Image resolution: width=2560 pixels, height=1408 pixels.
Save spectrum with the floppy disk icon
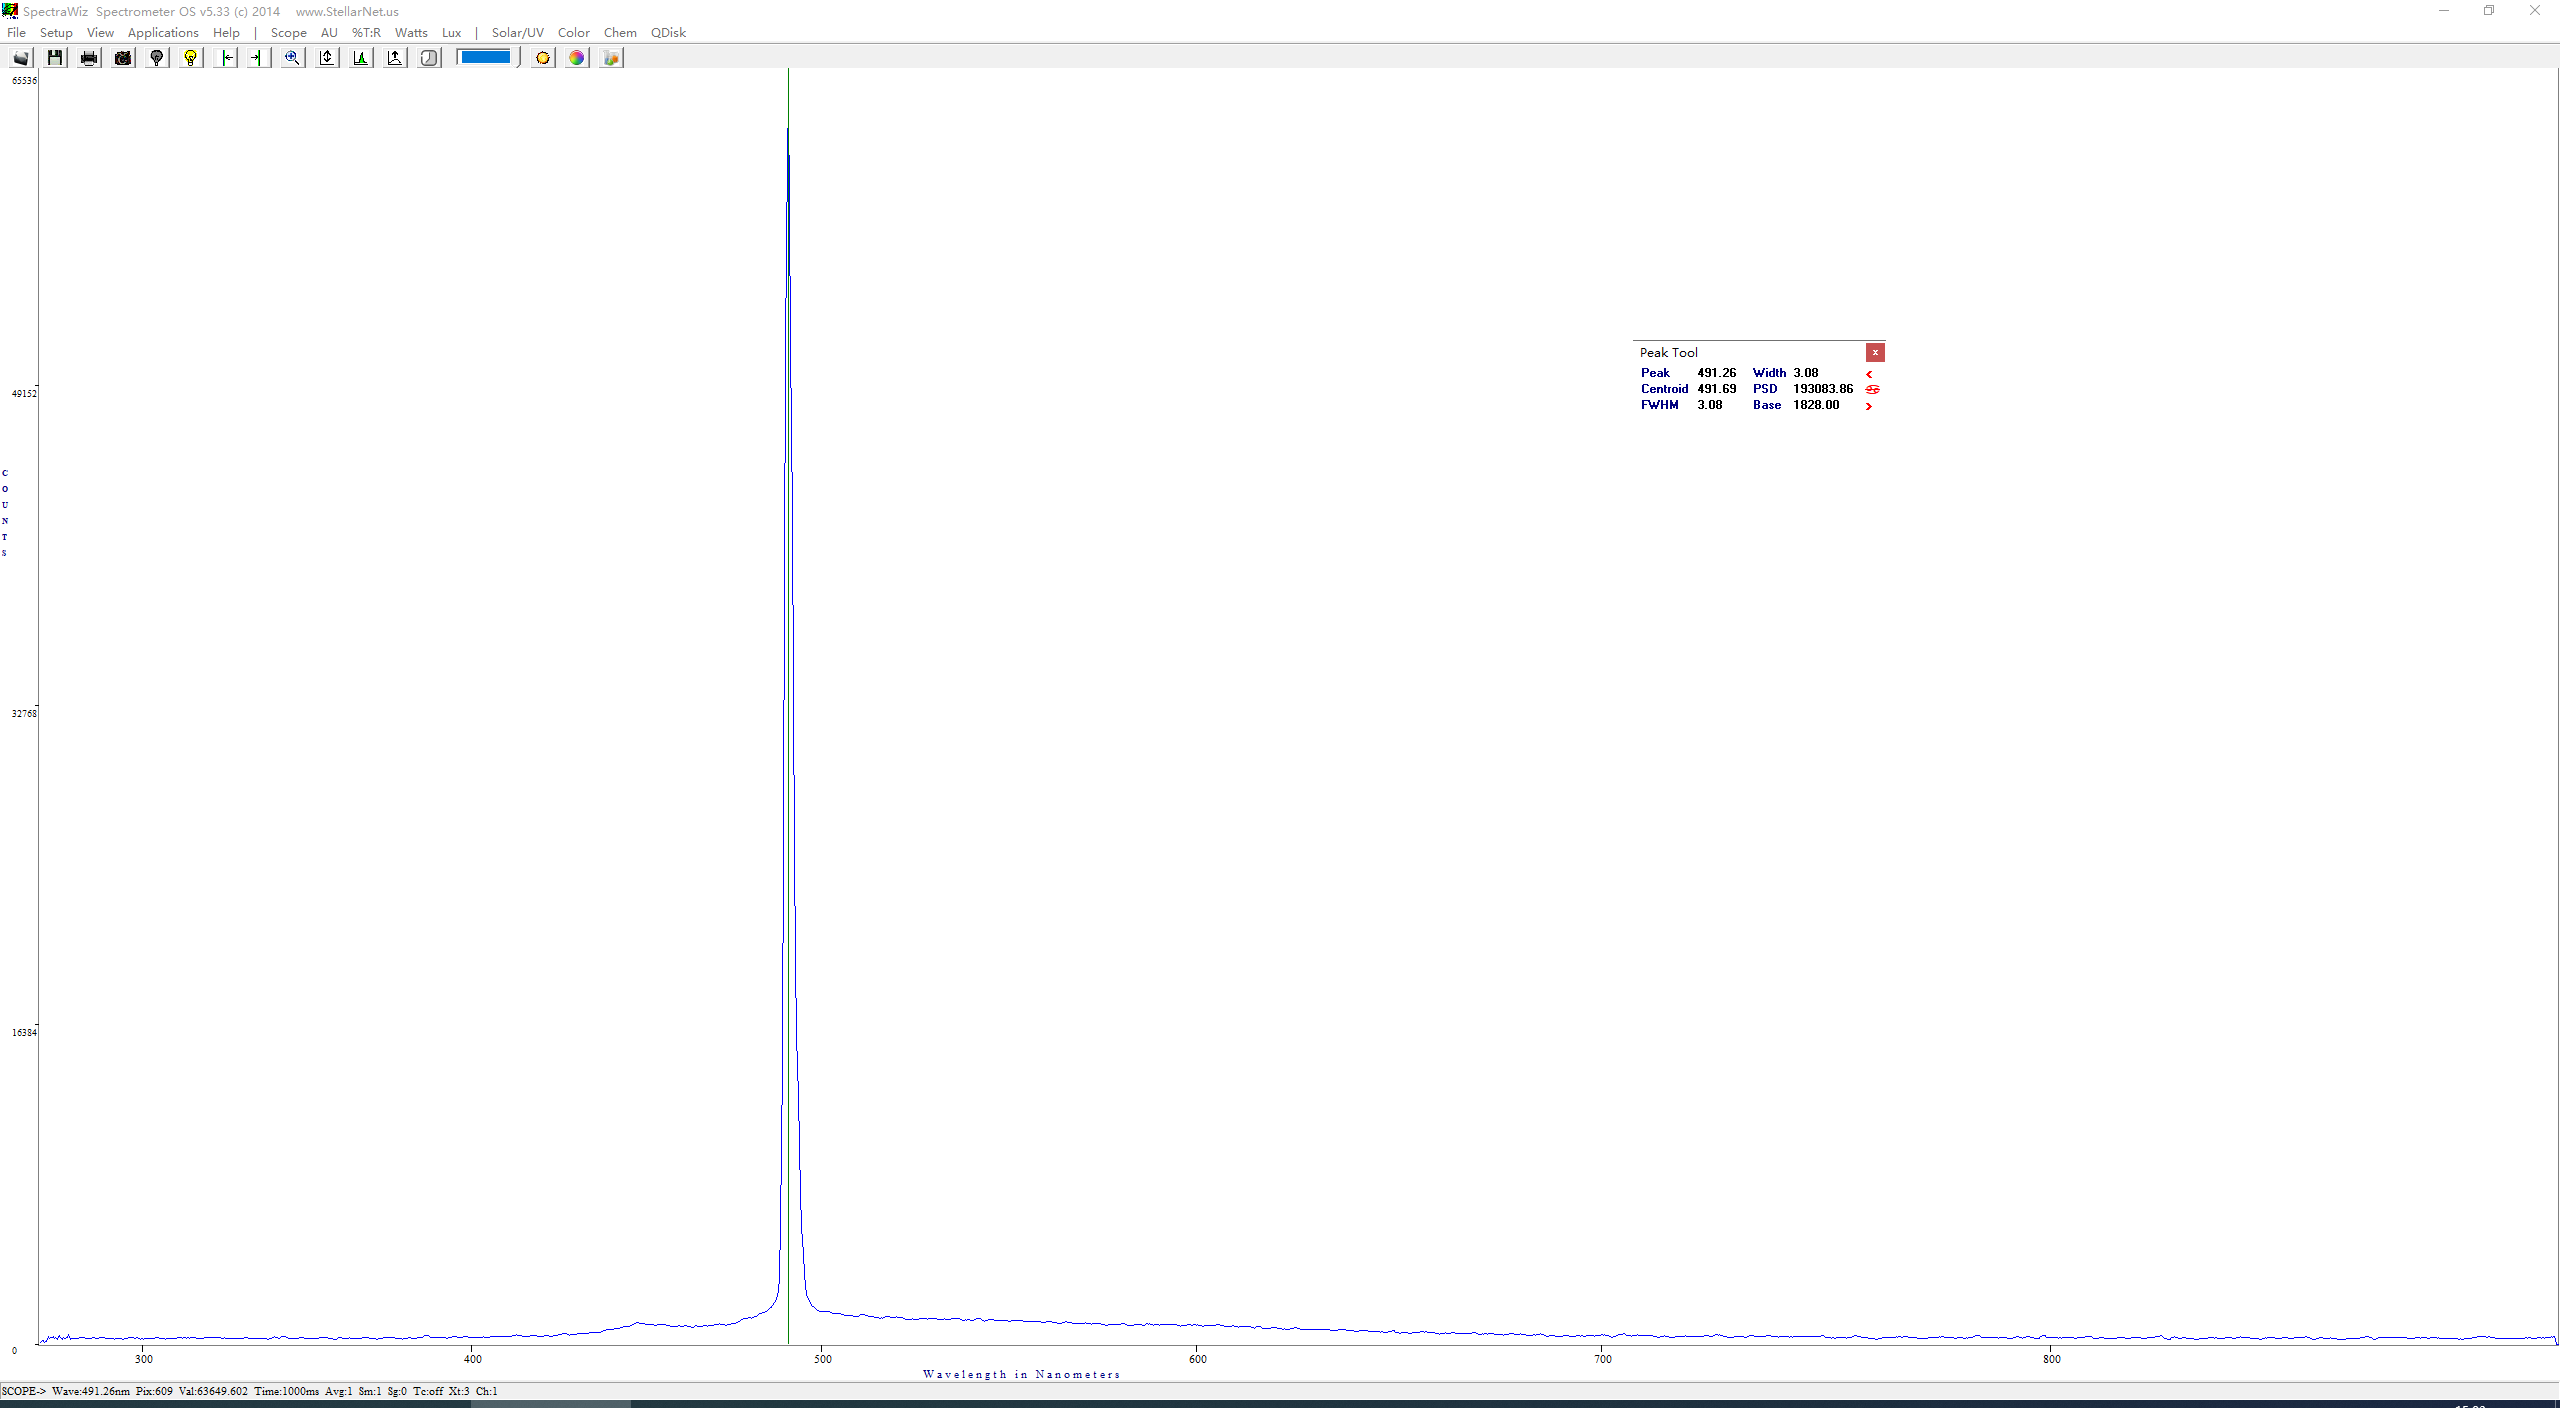pyautogui.click(x=55, y=58)
